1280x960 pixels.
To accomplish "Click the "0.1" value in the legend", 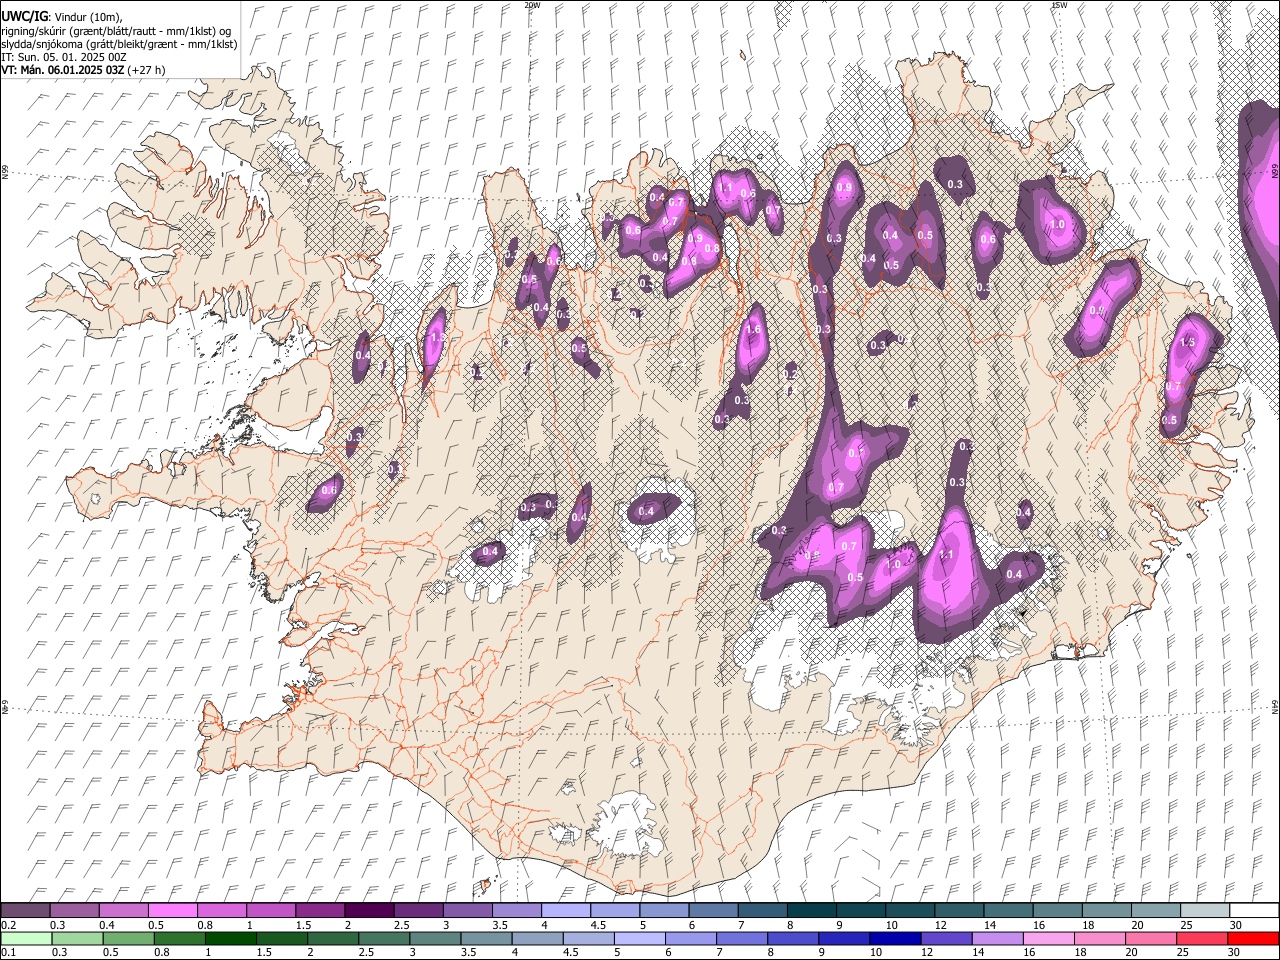I will tap(8, 952).
